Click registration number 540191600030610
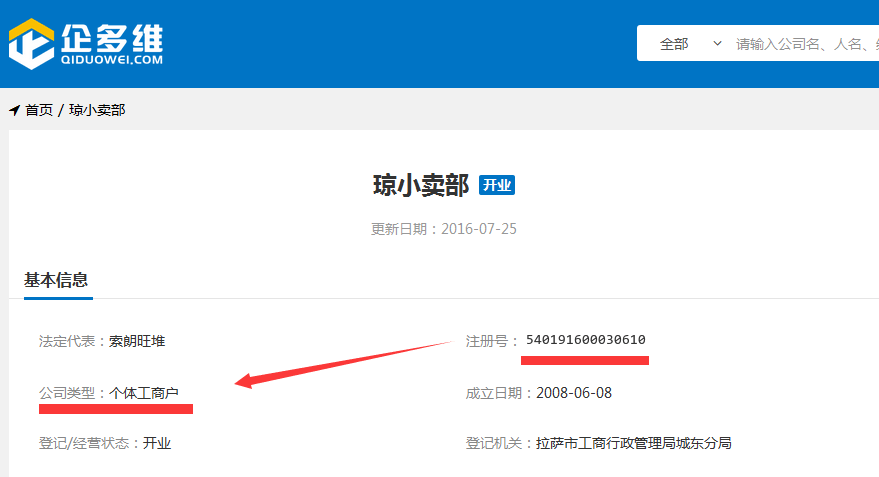Image resolution: width=879 pixels, height=477 pixels. click(x=585, y=339)
